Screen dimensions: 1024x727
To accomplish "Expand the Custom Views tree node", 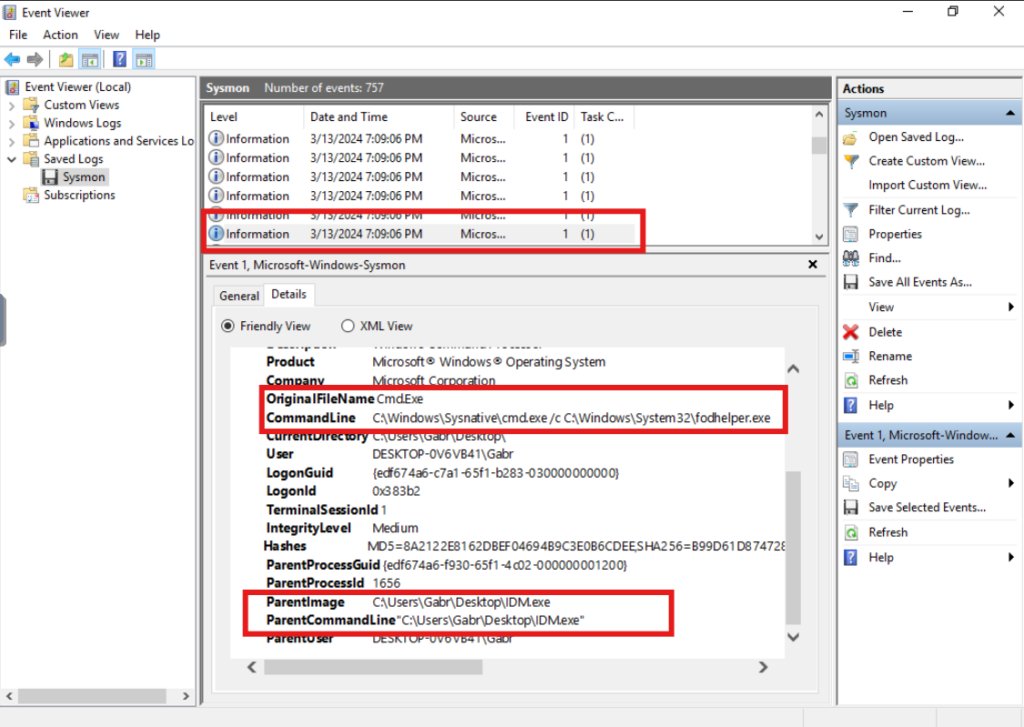I will pos(11,105).
